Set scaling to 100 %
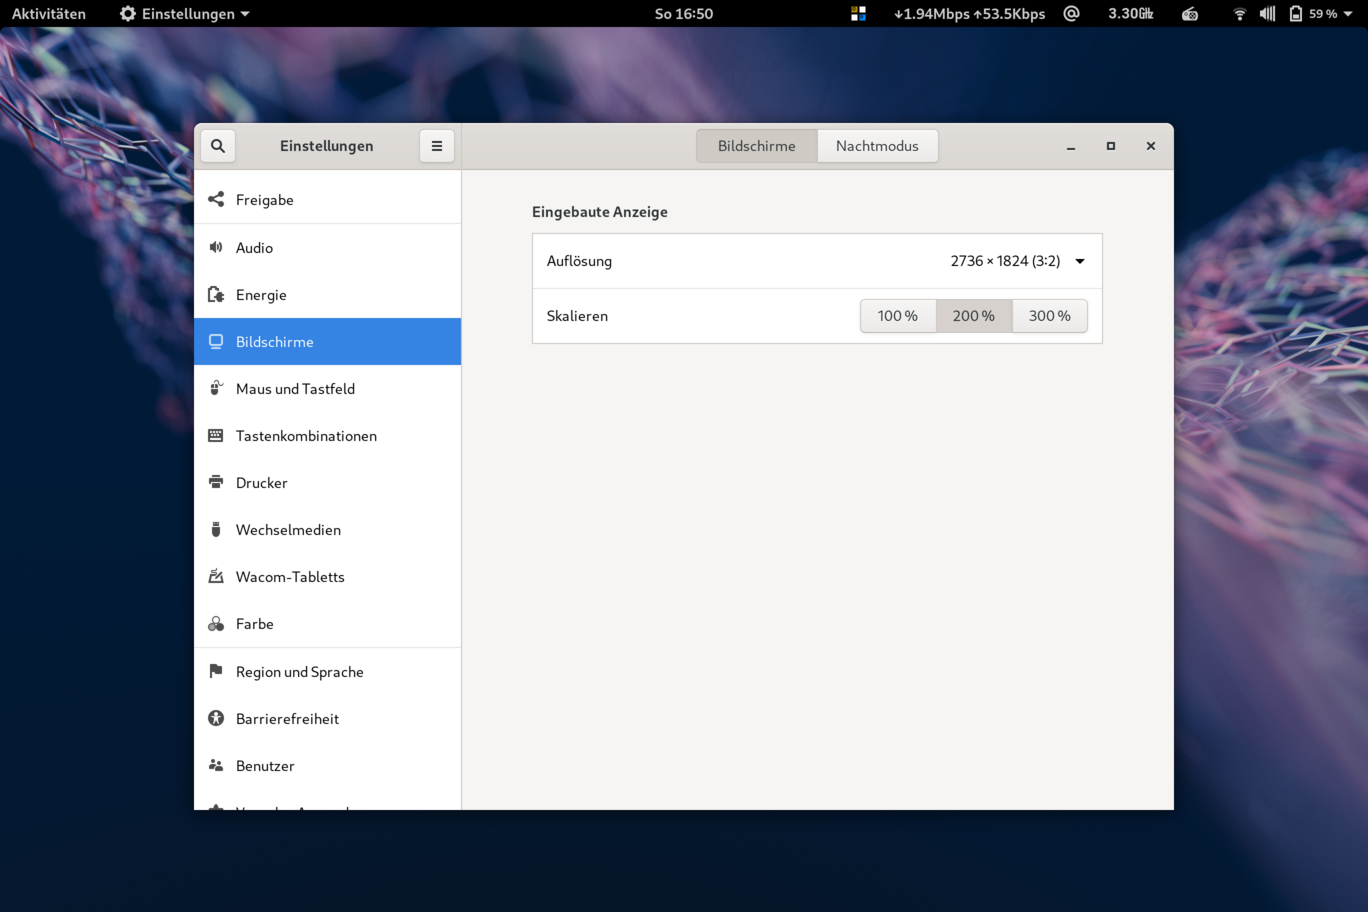This screenshot has height=912, width=1368. coord(898,316)
